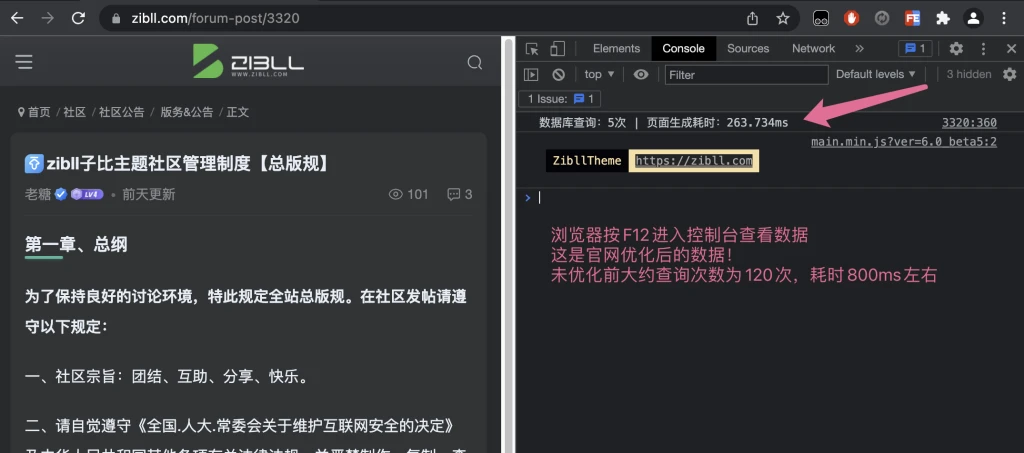The width and height of the screenshot is (1024, 453).
Task: Bookmark this page with the star
Action: (x=783, y=18)
